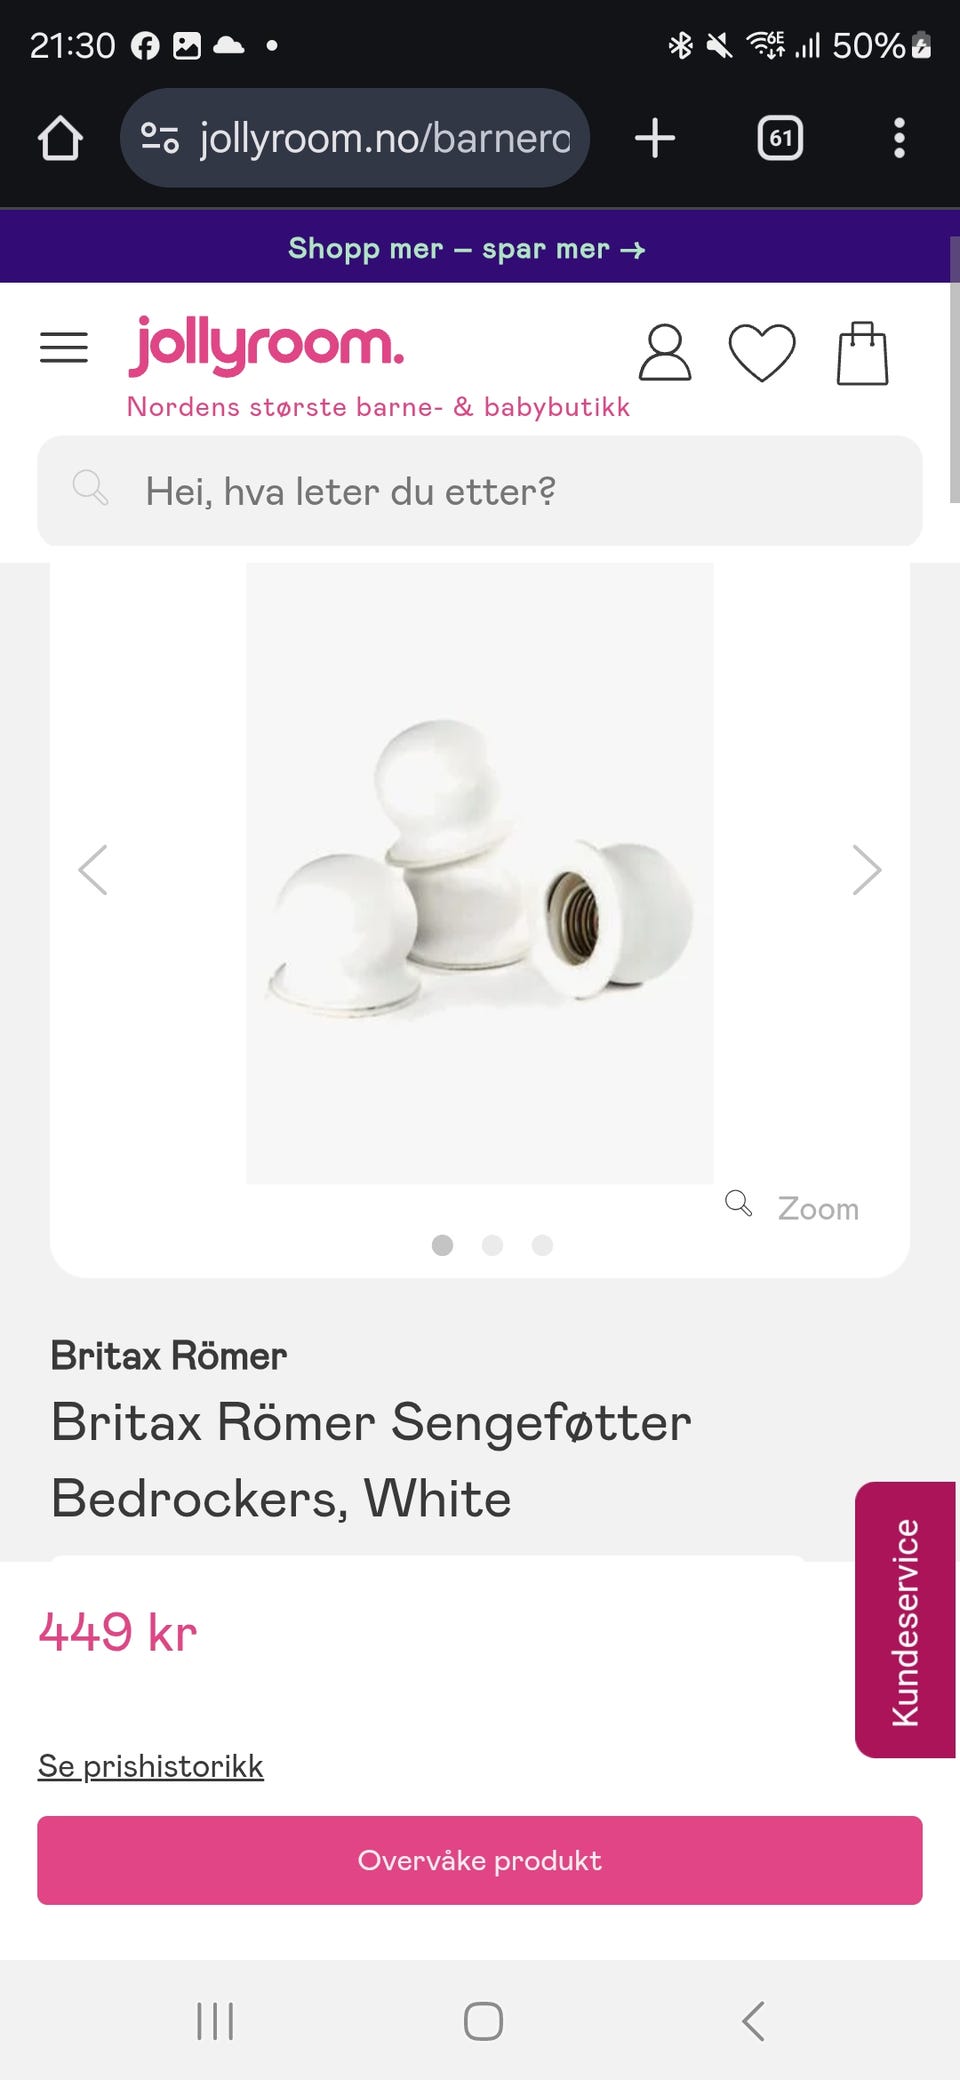Image resolution: width=960 pixels, height=2080 pixels.
Task: Select the second image carousel dot
Action: (492, 1245)
